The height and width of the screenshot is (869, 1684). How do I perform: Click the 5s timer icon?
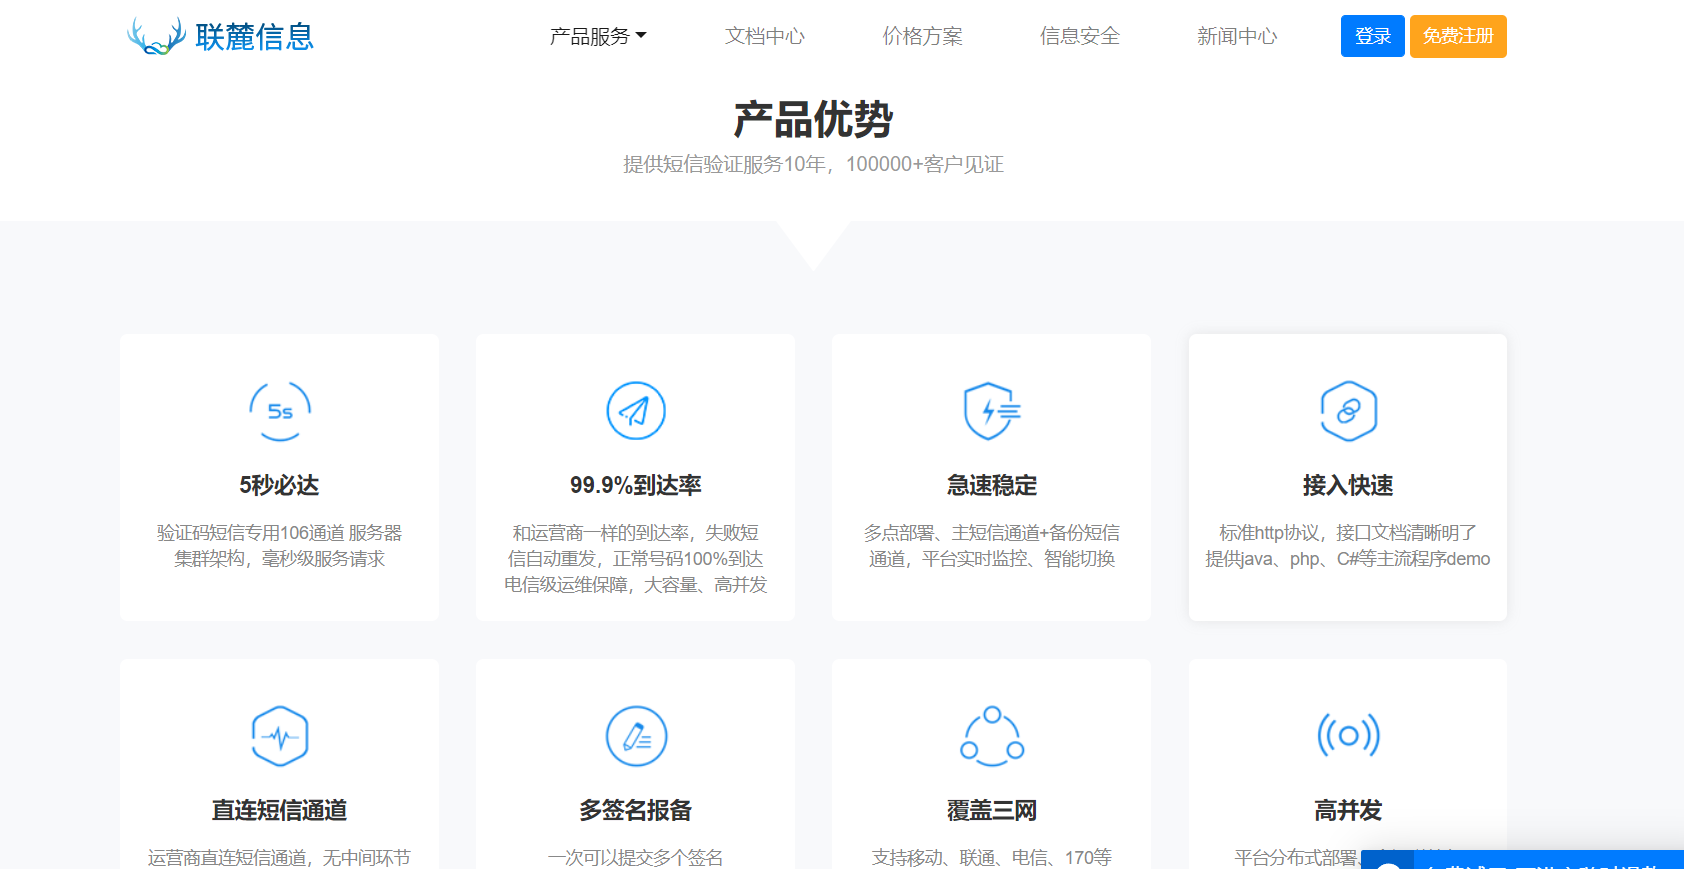coord(280,411)
